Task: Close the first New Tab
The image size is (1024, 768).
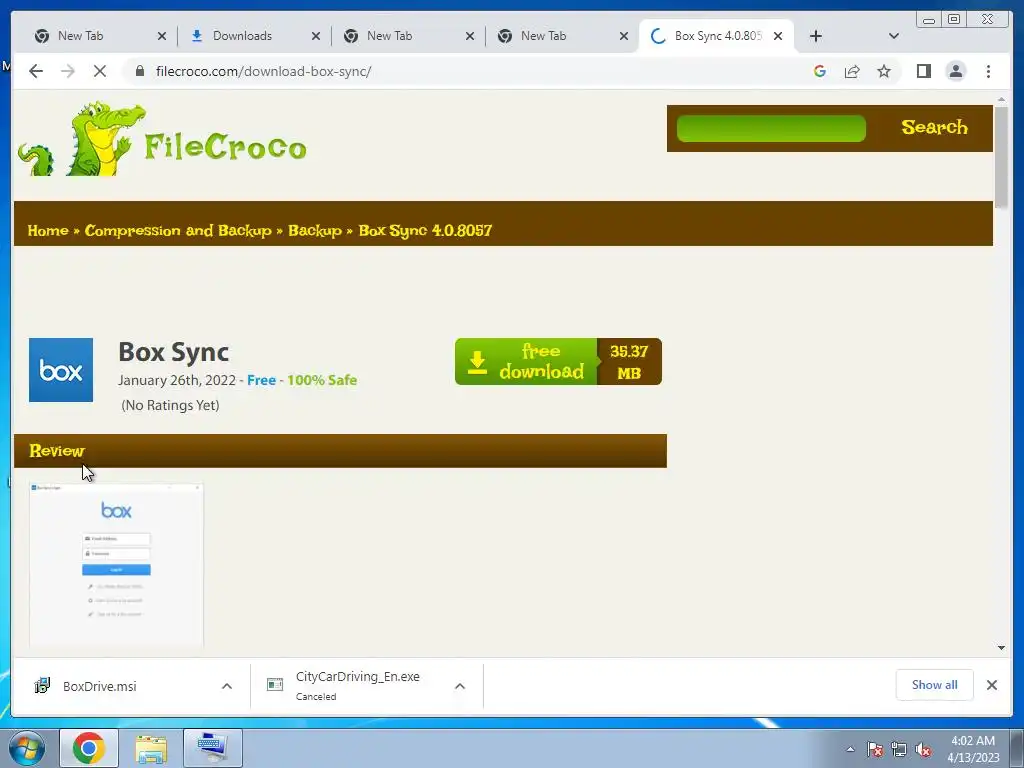Action: (162, 36)
